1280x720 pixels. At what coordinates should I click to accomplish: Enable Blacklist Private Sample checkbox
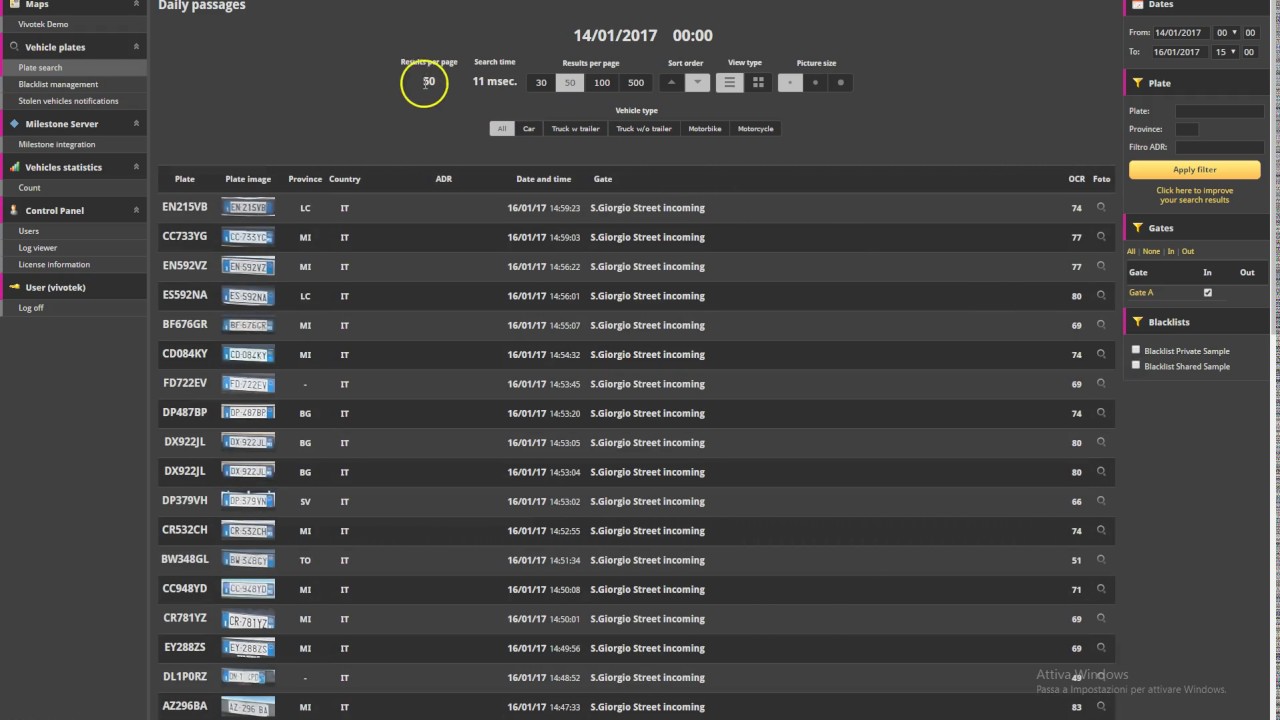coord(1136,350)
